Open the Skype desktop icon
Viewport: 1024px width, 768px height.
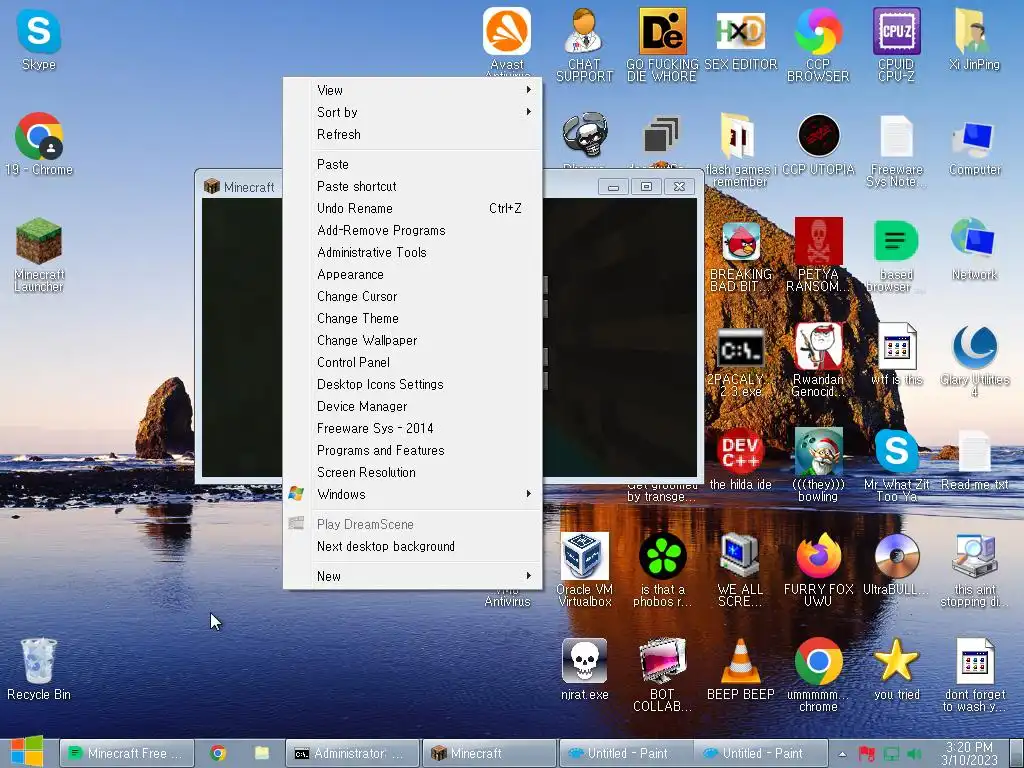coord(39,40)
